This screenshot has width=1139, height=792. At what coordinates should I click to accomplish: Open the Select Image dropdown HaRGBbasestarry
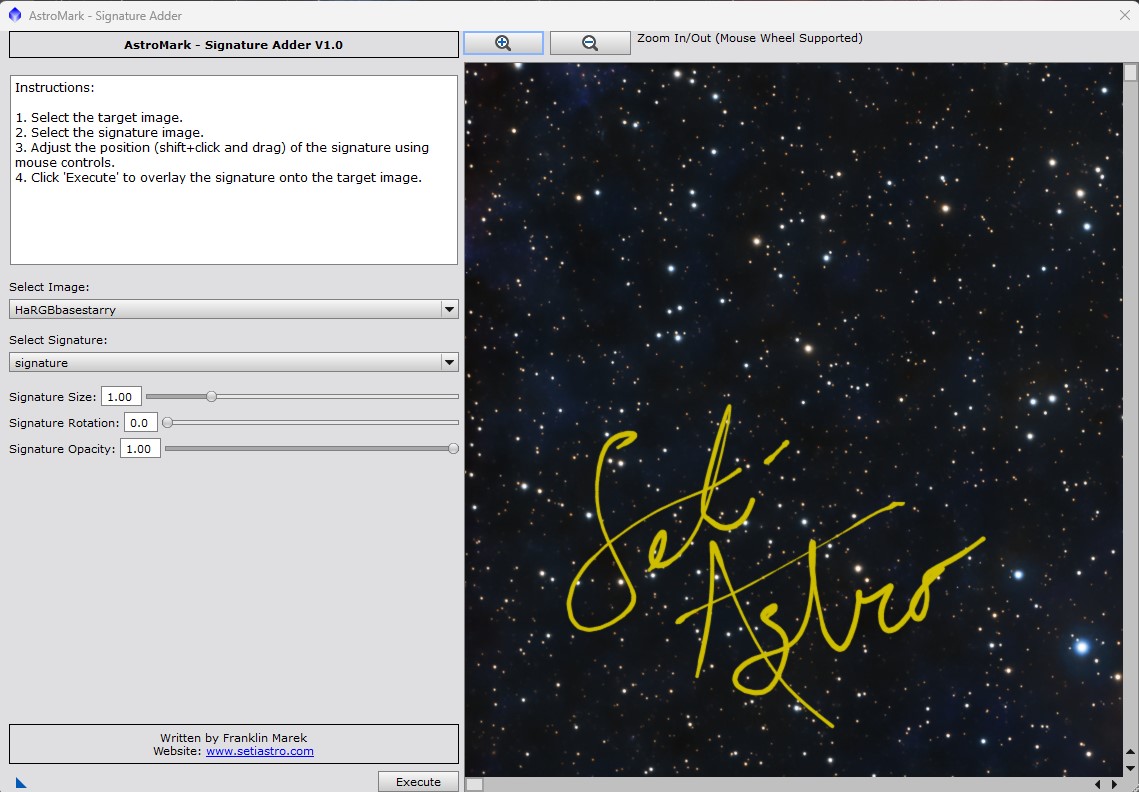coord(234,309)
